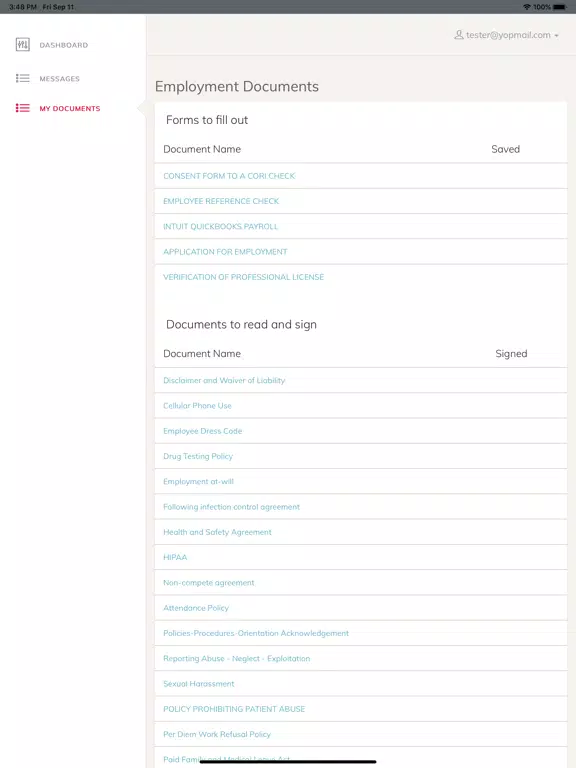Open Verification of Professional License form
Screen dimensions: 576x768
pyautogui.click(x=243, y=277)
